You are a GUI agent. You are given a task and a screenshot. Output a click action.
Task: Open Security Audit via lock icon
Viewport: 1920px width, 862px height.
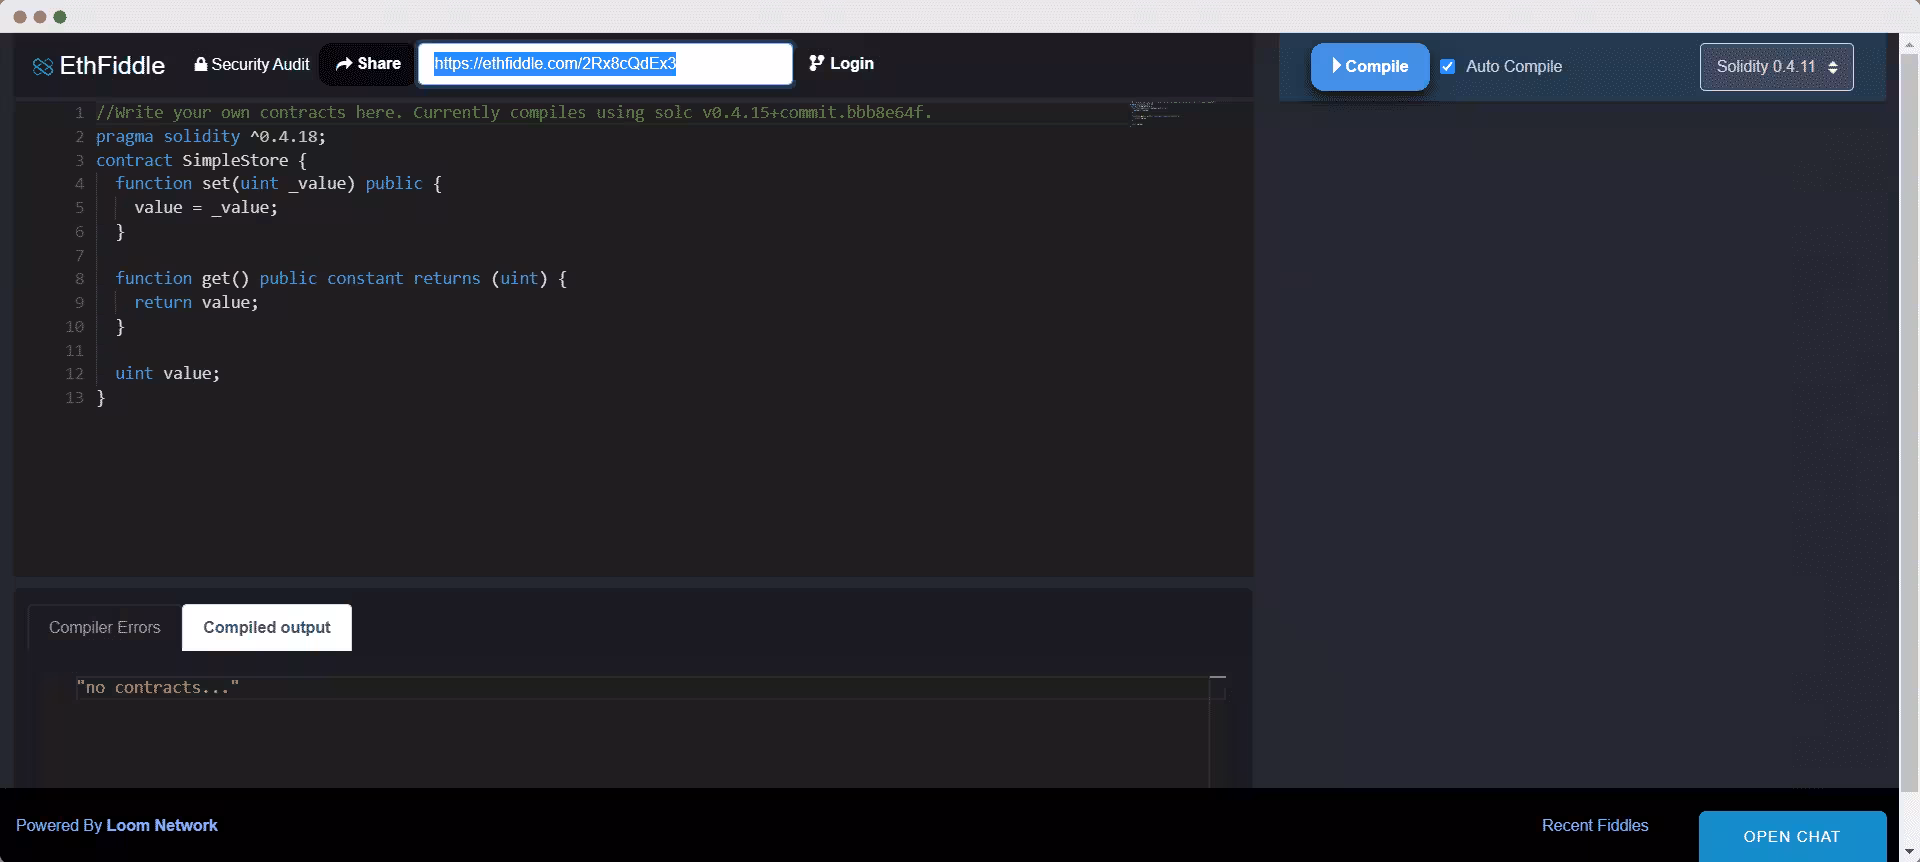[x=201, y=64]
